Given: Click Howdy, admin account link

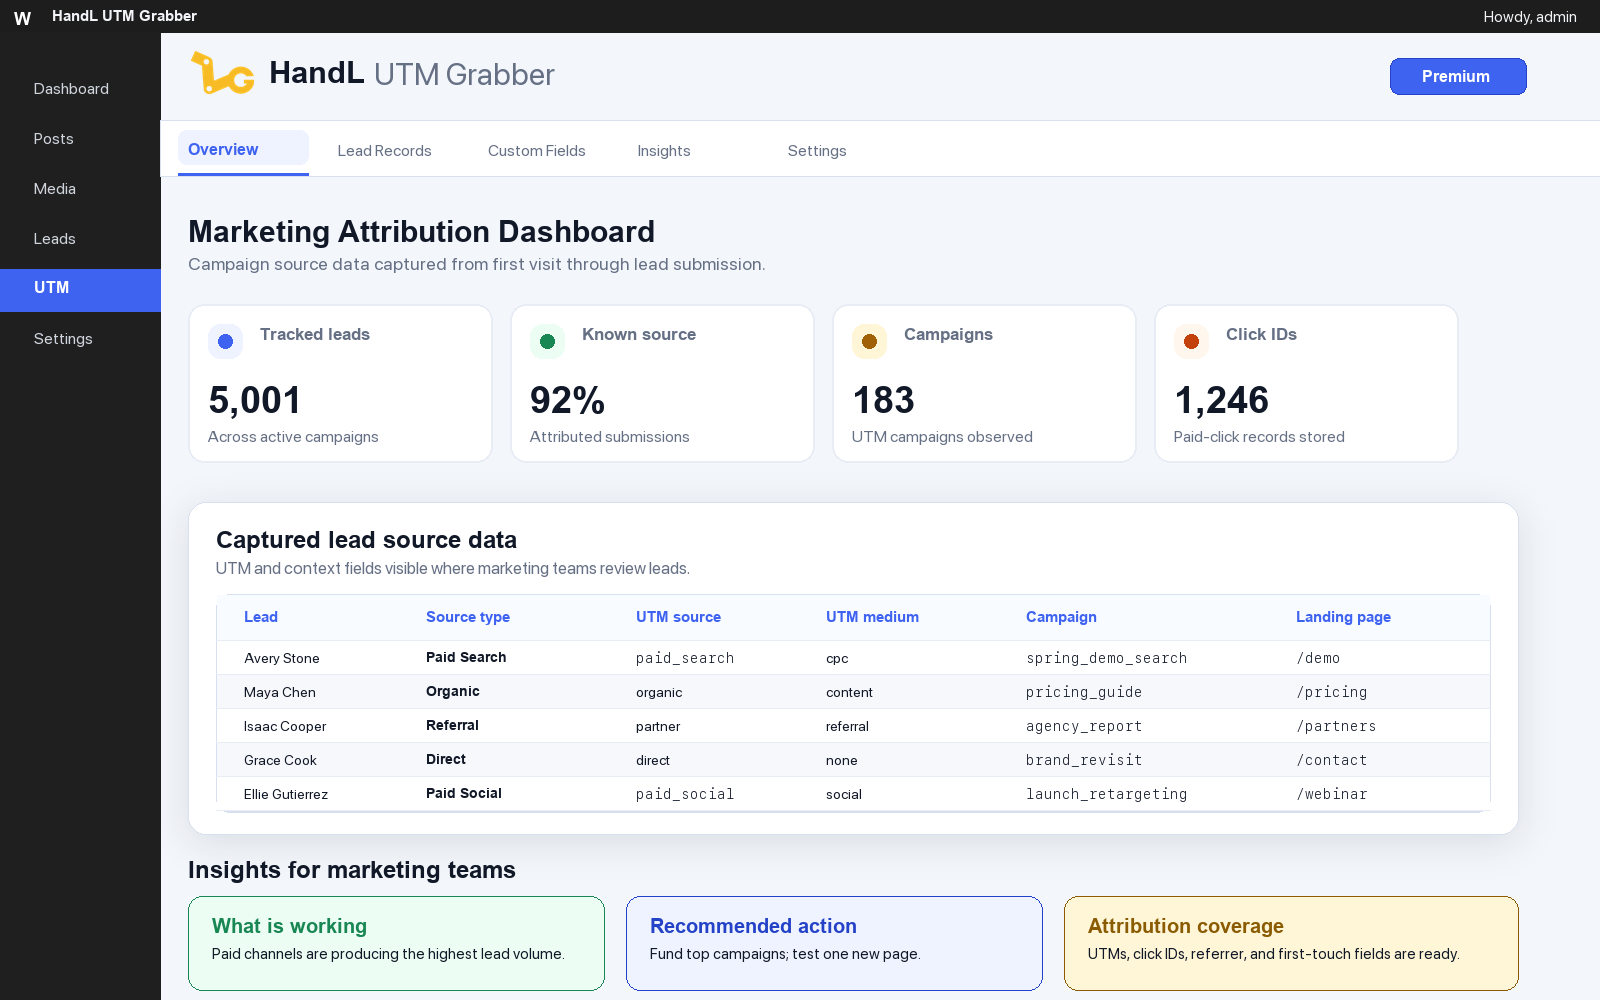Looking at the screenshot, I should point(1530,17).
